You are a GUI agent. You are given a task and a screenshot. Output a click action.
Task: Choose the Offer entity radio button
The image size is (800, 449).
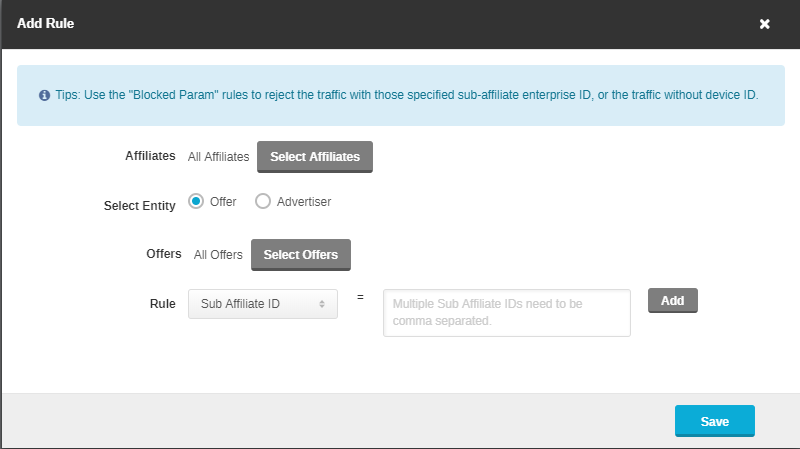(196, 201)
